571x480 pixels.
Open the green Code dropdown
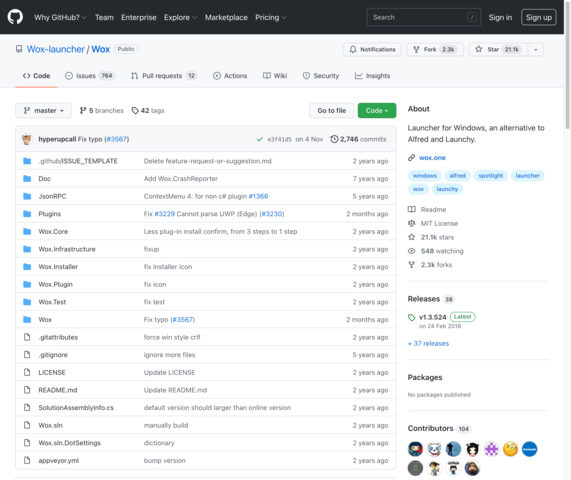point(377,110)
